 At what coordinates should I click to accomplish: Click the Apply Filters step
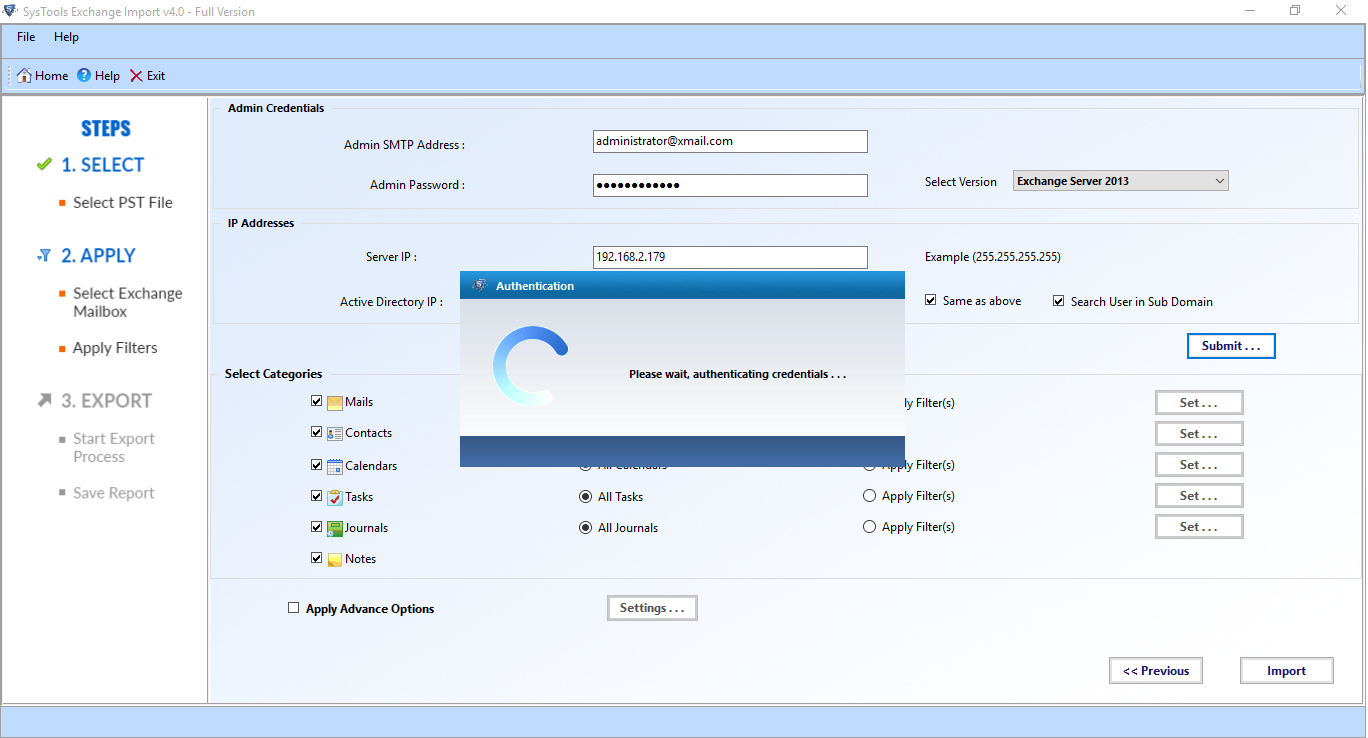point(115,348)
